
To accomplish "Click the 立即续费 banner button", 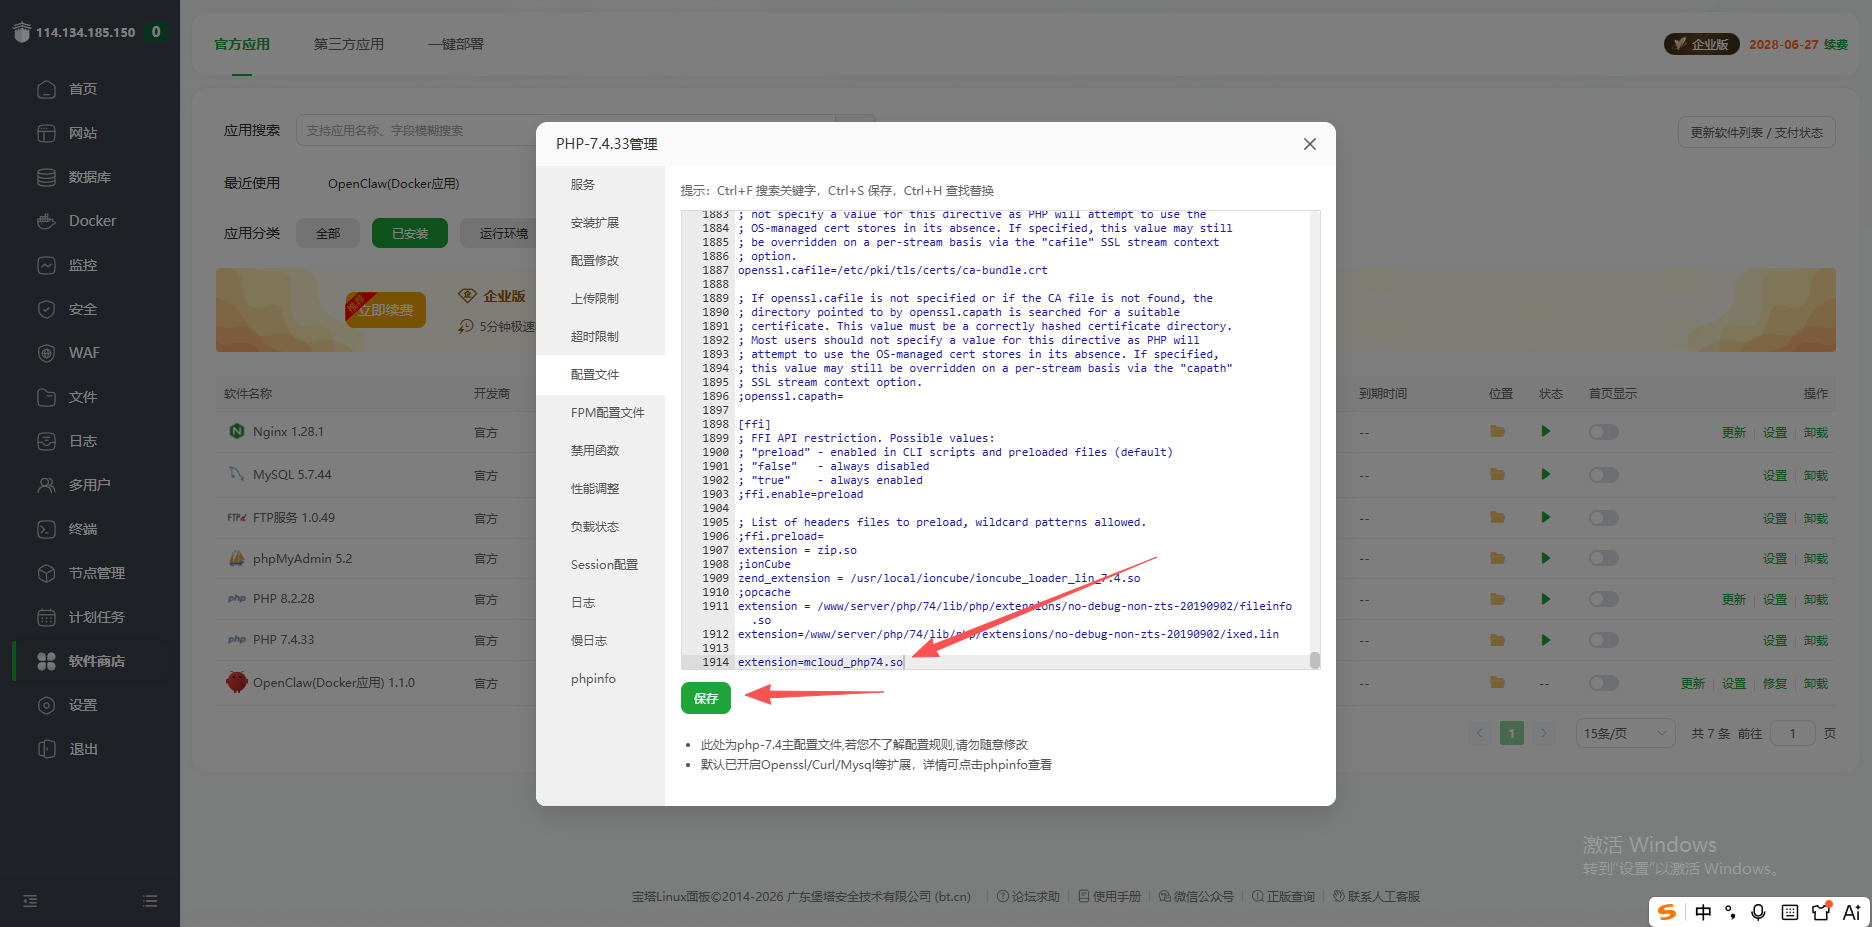I will pos(386,310).
